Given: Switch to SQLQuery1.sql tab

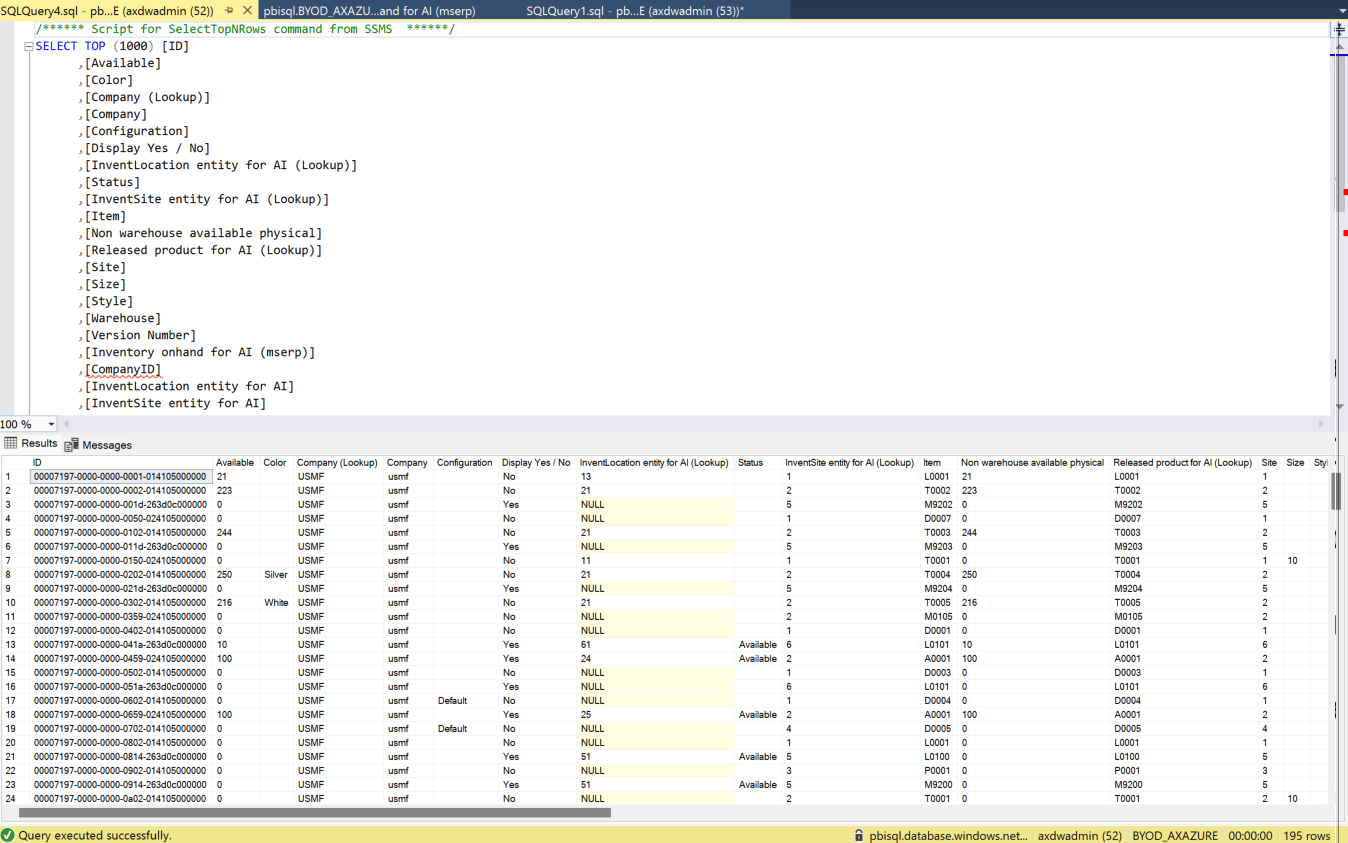Looking at the screenshot, I should point(634,11).
